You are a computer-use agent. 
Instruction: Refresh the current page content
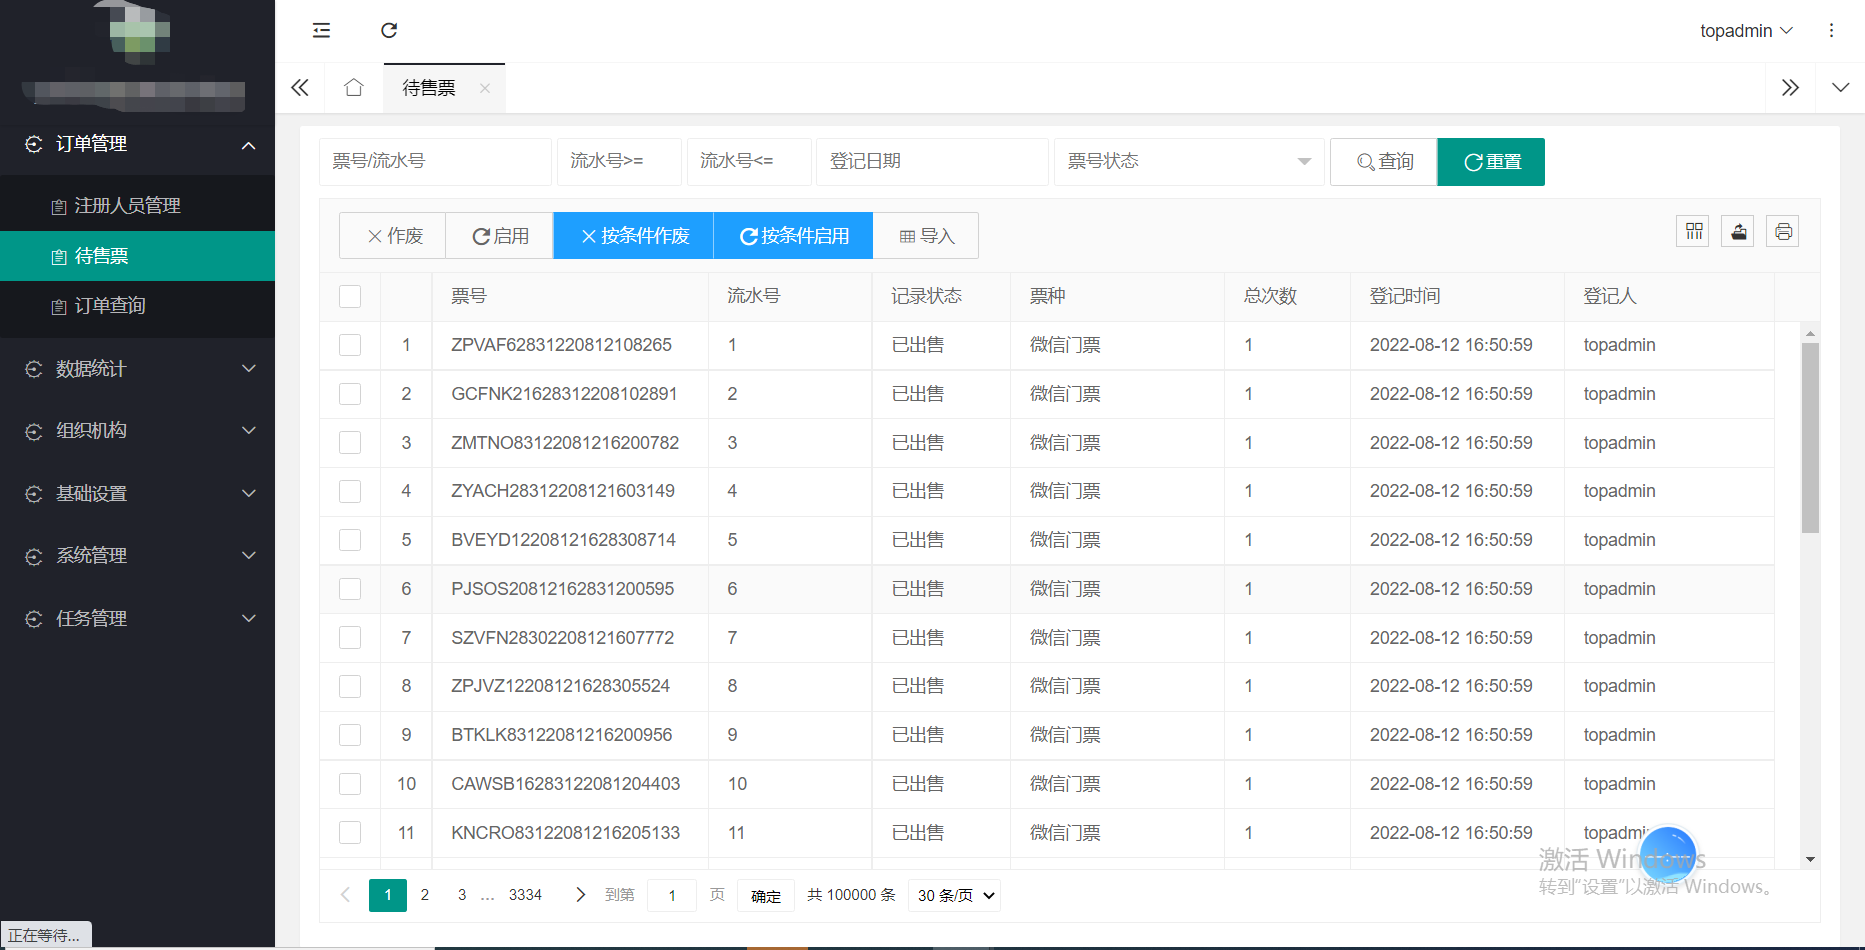point(389,31)
